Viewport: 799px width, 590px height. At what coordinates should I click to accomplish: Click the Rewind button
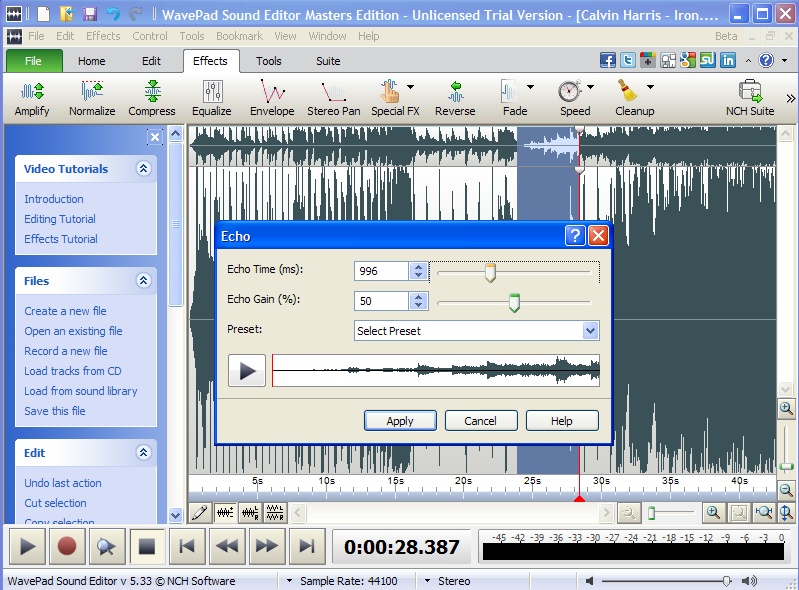click(x=226, y=546)
